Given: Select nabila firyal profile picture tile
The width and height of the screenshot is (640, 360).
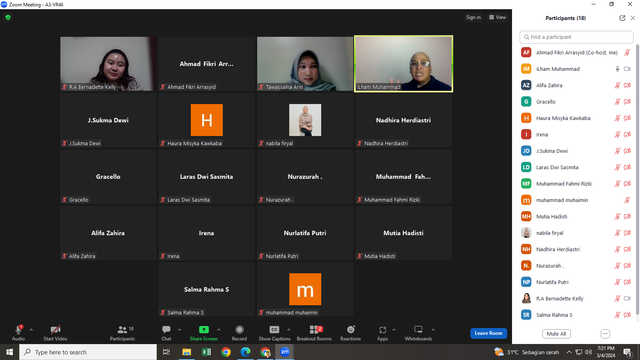Looking at the screenshot, I should tap(305, 120).
